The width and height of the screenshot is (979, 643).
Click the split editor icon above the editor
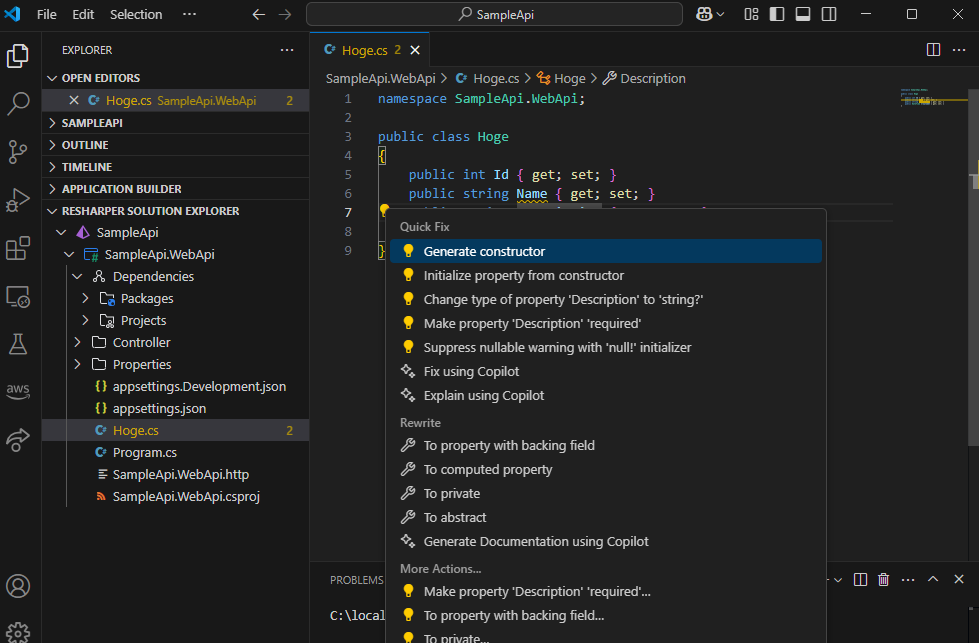point(933,48)
